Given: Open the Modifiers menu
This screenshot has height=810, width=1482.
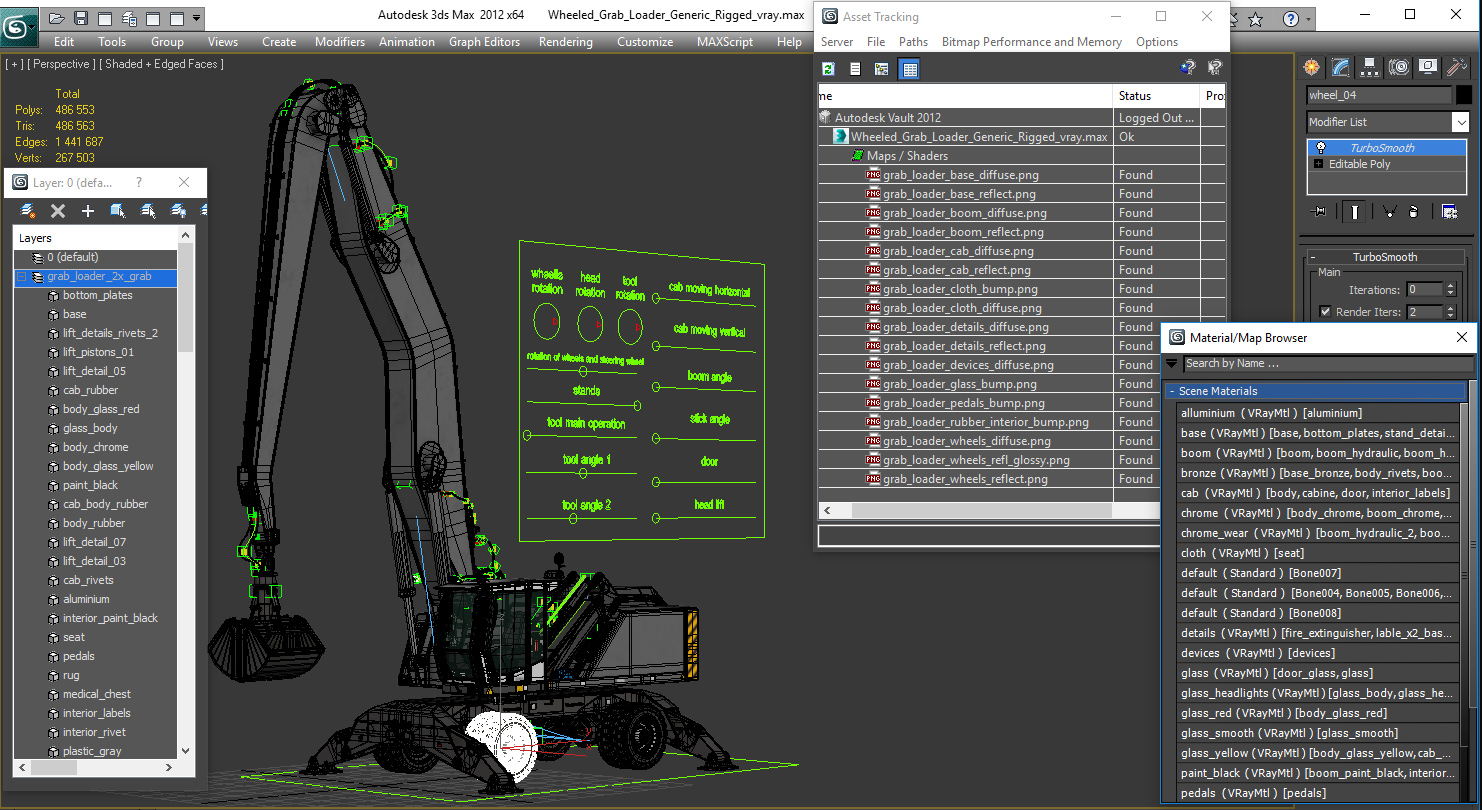Looking at the screenshot, I should 340,42.
